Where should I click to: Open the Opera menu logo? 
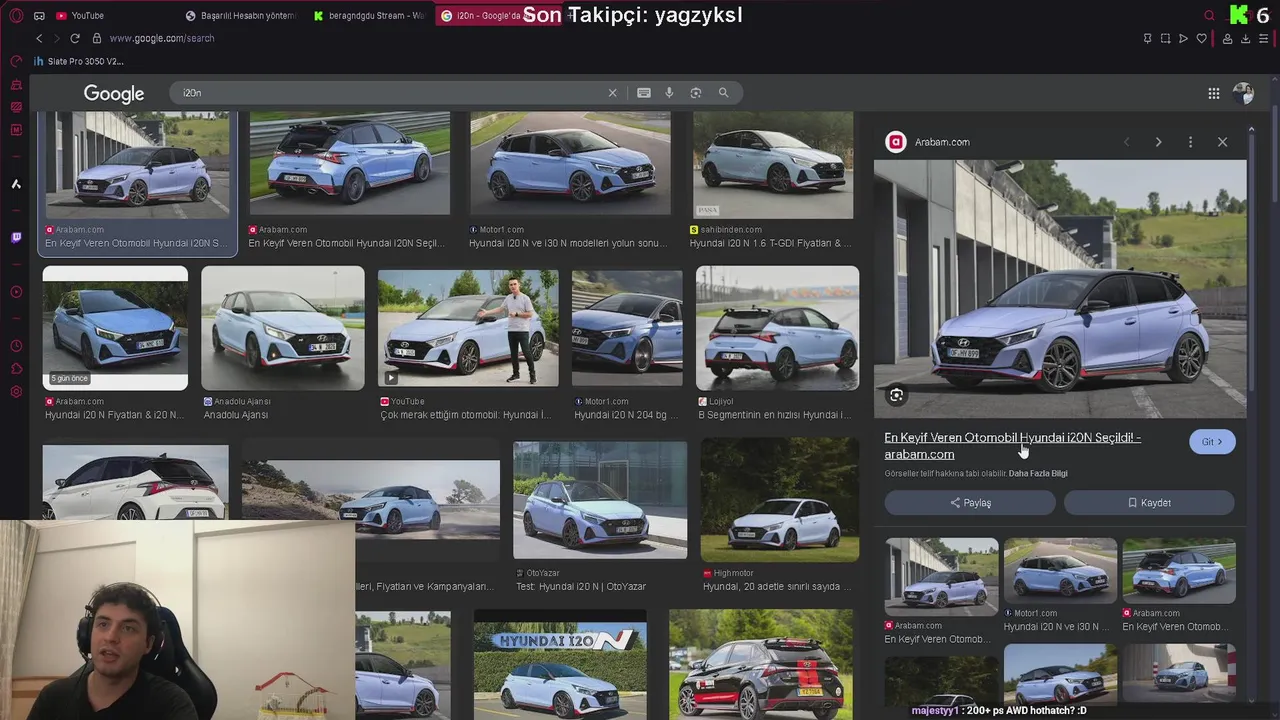16,15
